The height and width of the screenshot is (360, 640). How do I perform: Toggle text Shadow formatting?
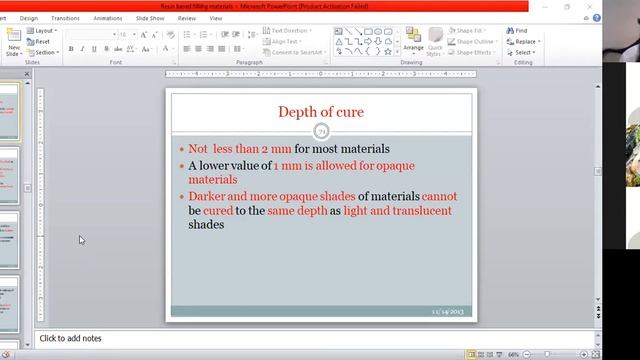point(107,49)
